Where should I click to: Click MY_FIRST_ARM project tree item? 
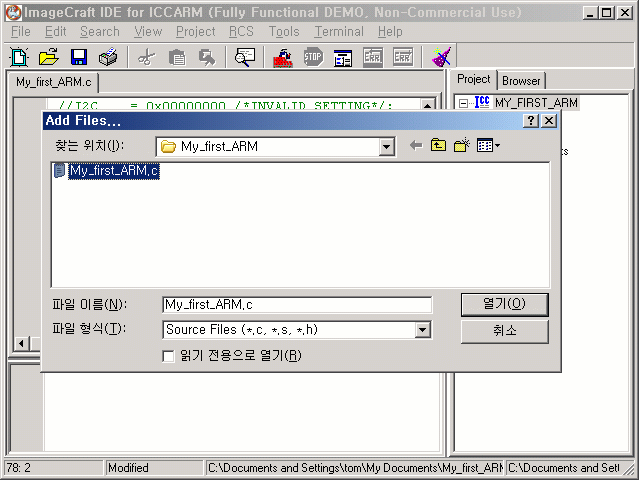pyautogui.click(x=536, y=103)
